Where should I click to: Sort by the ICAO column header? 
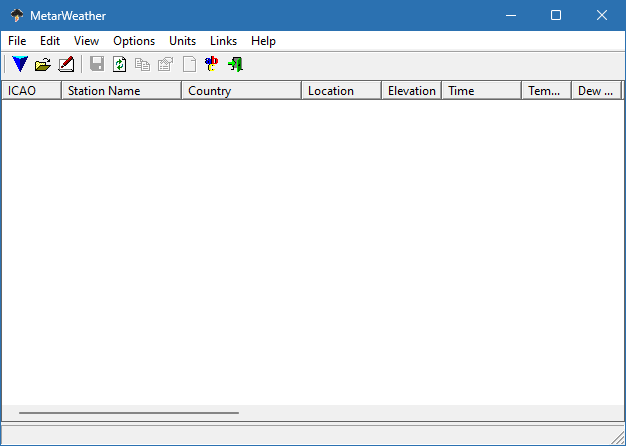coord(31,91)
